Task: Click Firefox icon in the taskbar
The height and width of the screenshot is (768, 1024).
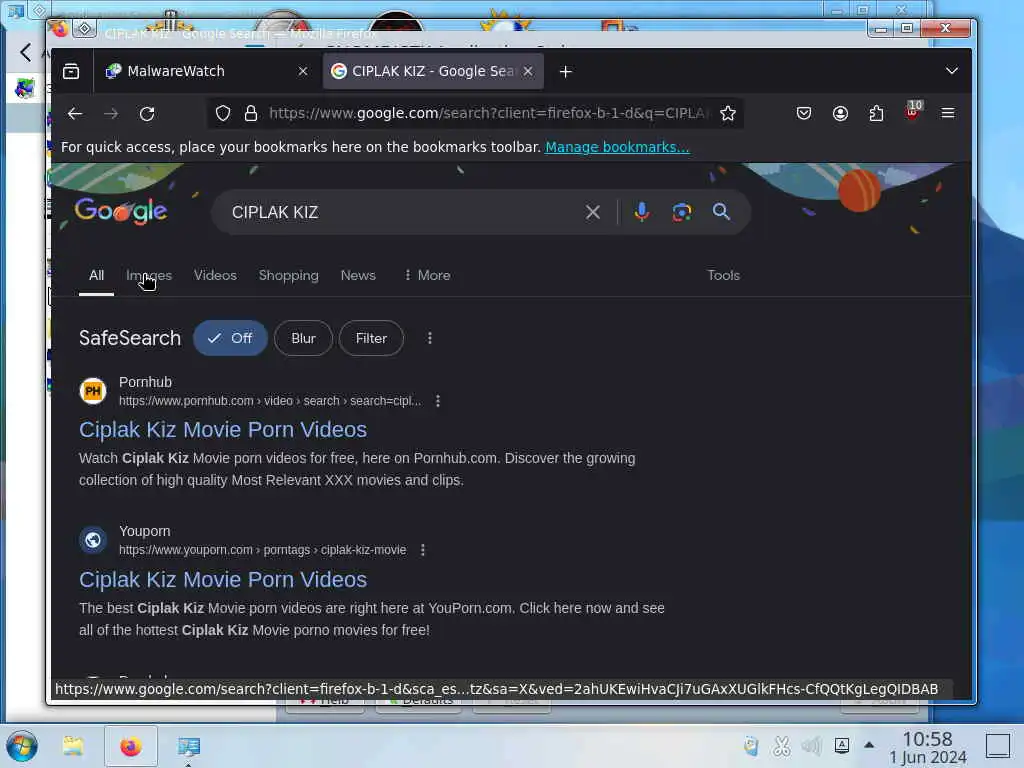Action: [x=131, y=746]
